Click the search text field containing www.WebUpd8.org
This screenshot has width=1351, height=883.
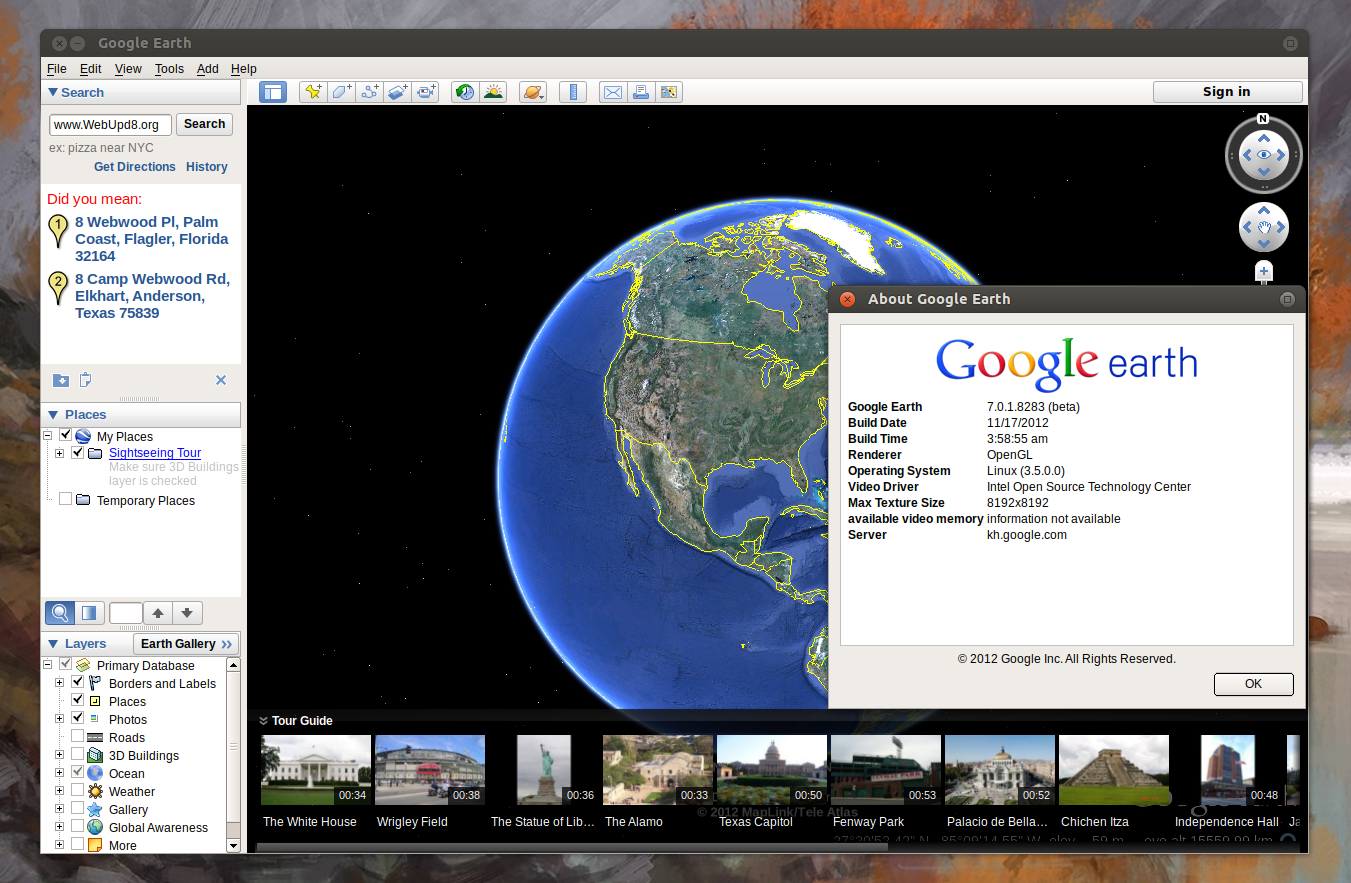[110, 125]
